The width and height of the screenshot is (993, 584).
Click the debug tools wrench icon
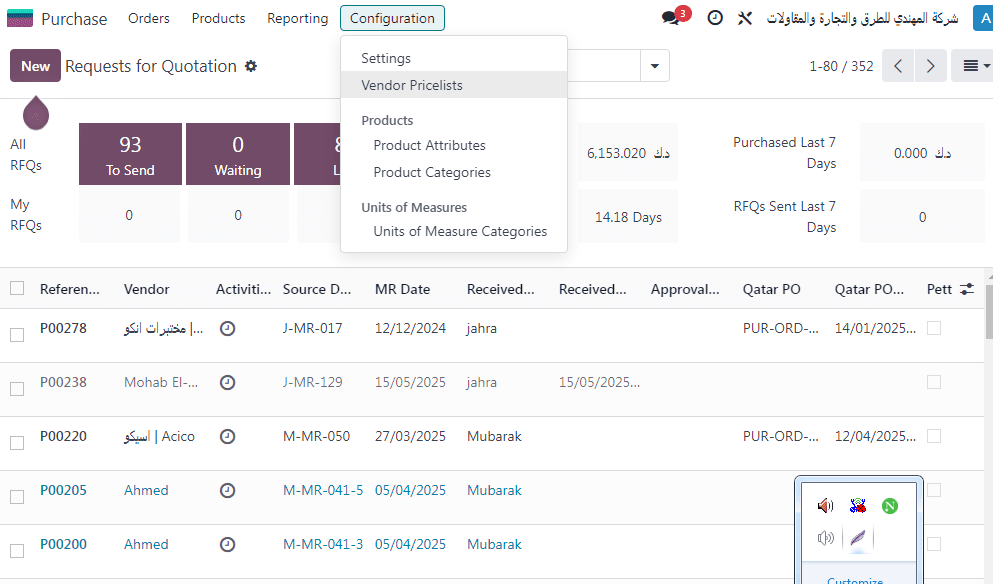pyautogui.click(x=745, y=18)
